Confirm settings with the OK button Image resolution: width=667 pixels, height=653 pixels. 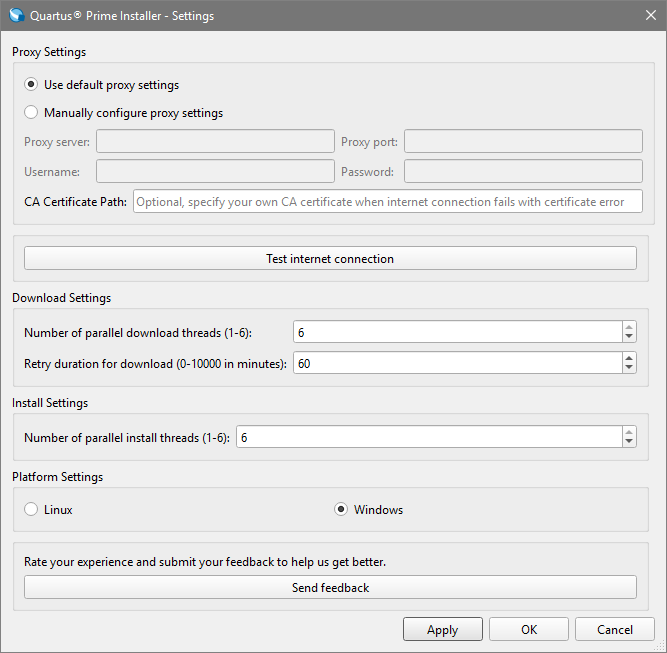pyautogui.click(x=529, y=630)
